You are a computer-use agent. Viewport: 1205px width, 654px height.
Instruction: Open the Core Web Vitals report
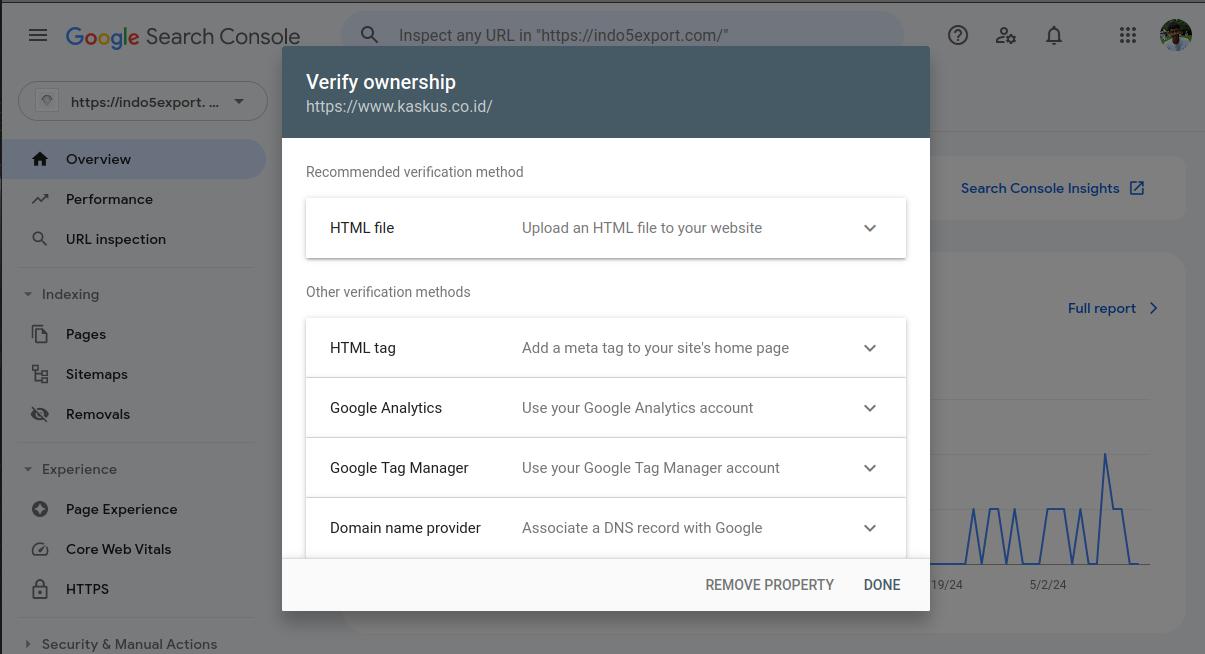(133, 549)
